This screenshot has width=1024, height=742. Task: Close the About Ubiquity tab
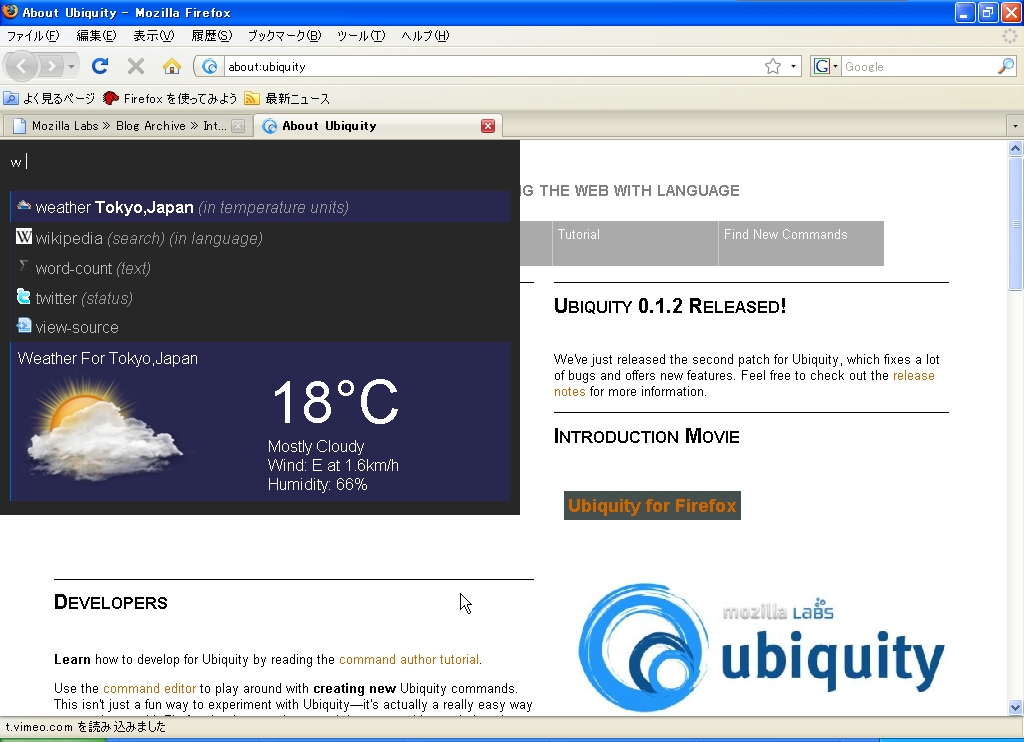[488, 126]
